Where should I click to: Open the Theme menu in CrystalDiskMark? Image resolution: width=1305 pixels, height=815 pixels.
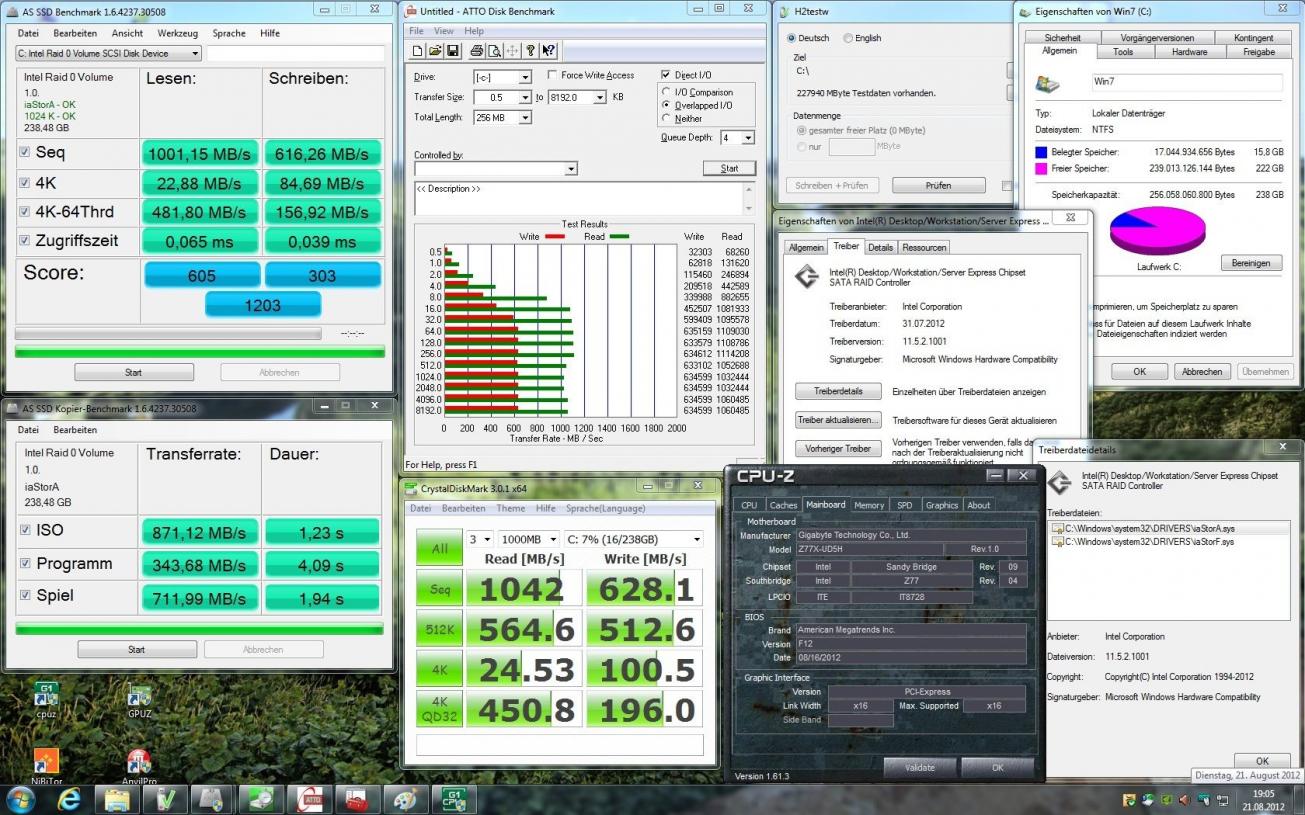pos(510,508)
